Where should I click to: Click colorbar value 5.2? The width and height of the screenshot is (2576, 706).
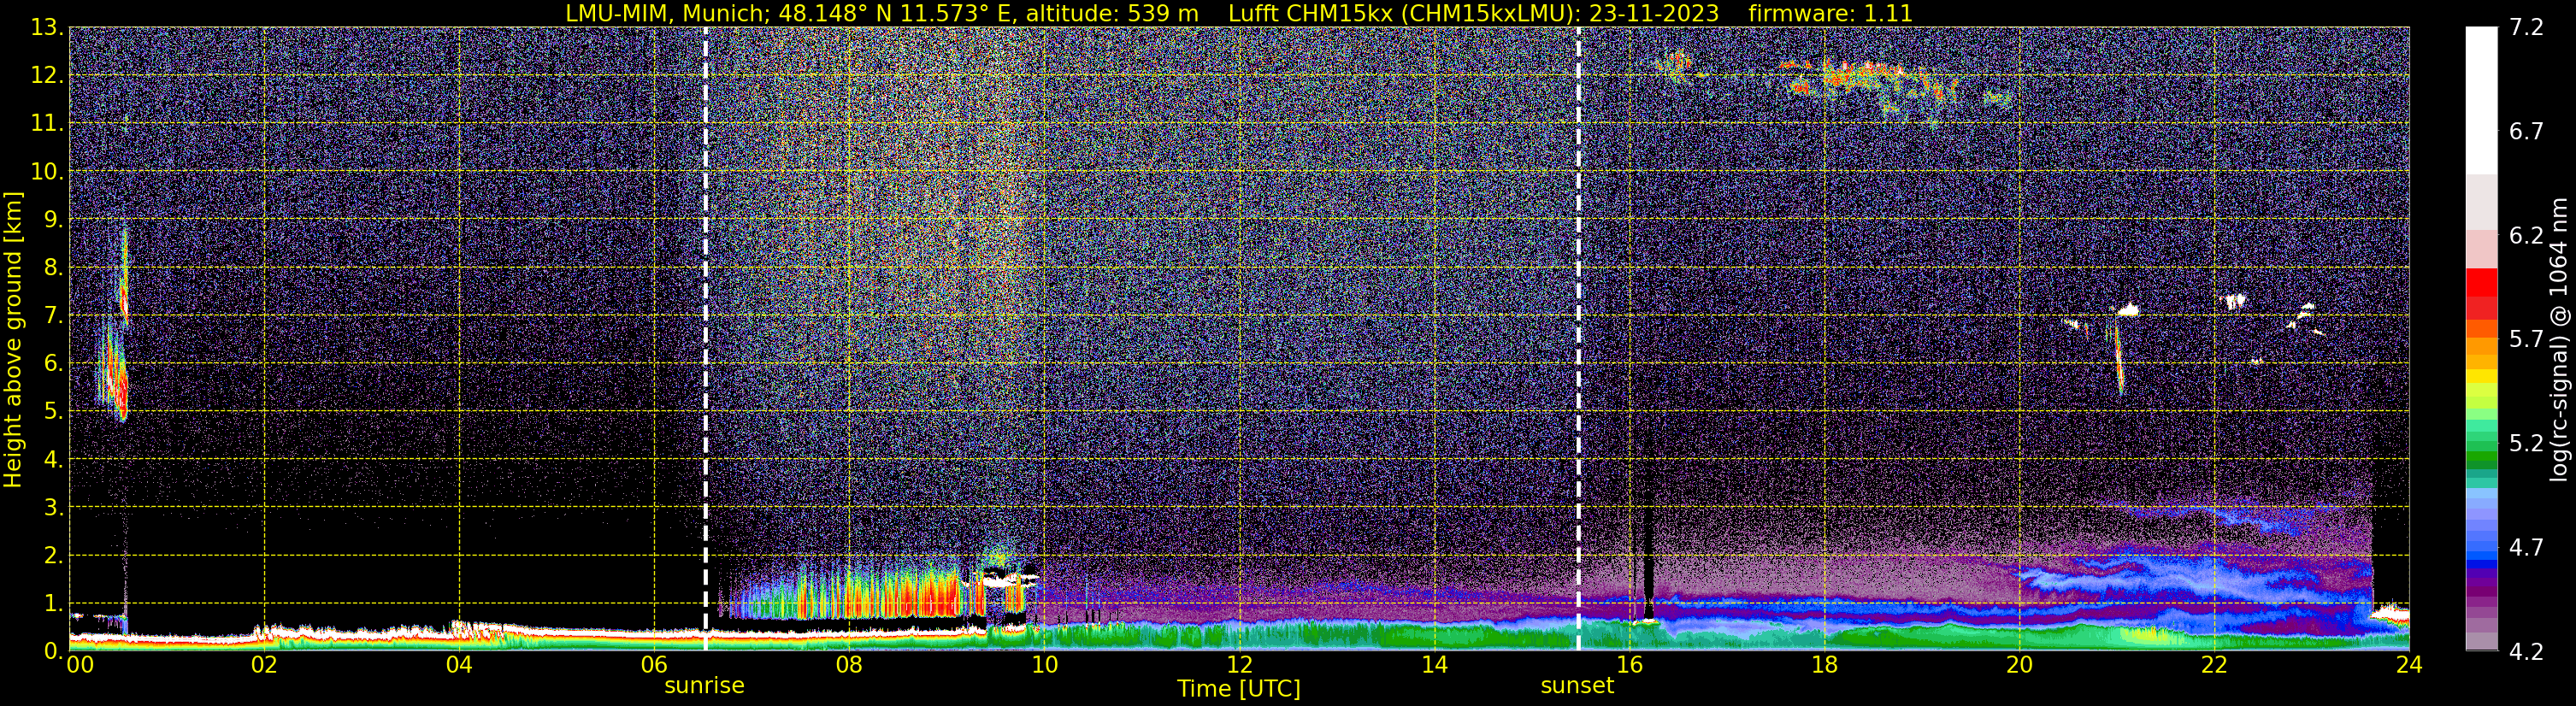2526,443
